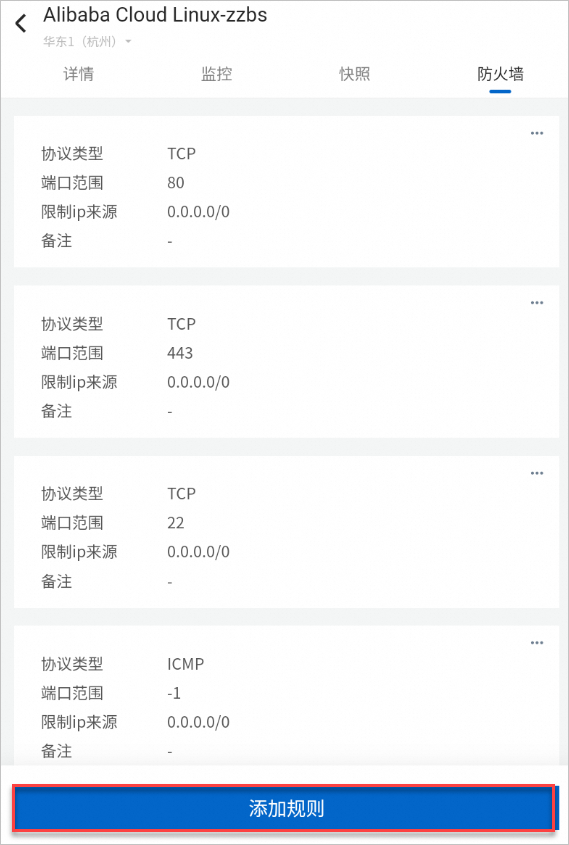Select the 防火墙 tab

tap(500, 74)
